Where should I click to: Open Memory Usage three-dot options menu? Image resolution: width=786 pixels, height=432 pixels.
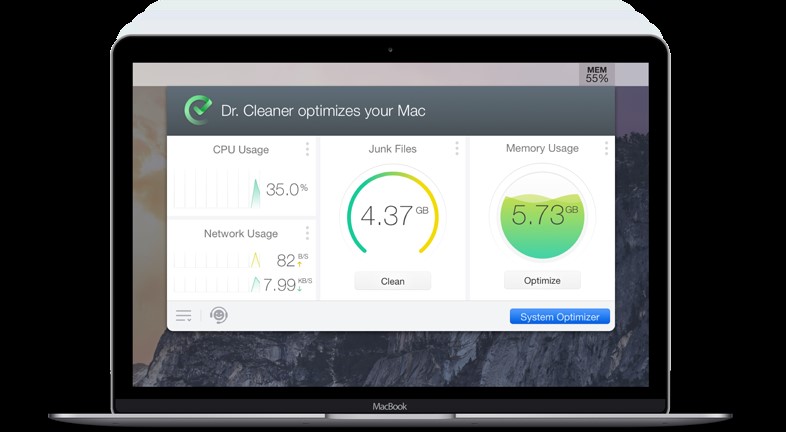pyautogui.click(x=606, y=149)
